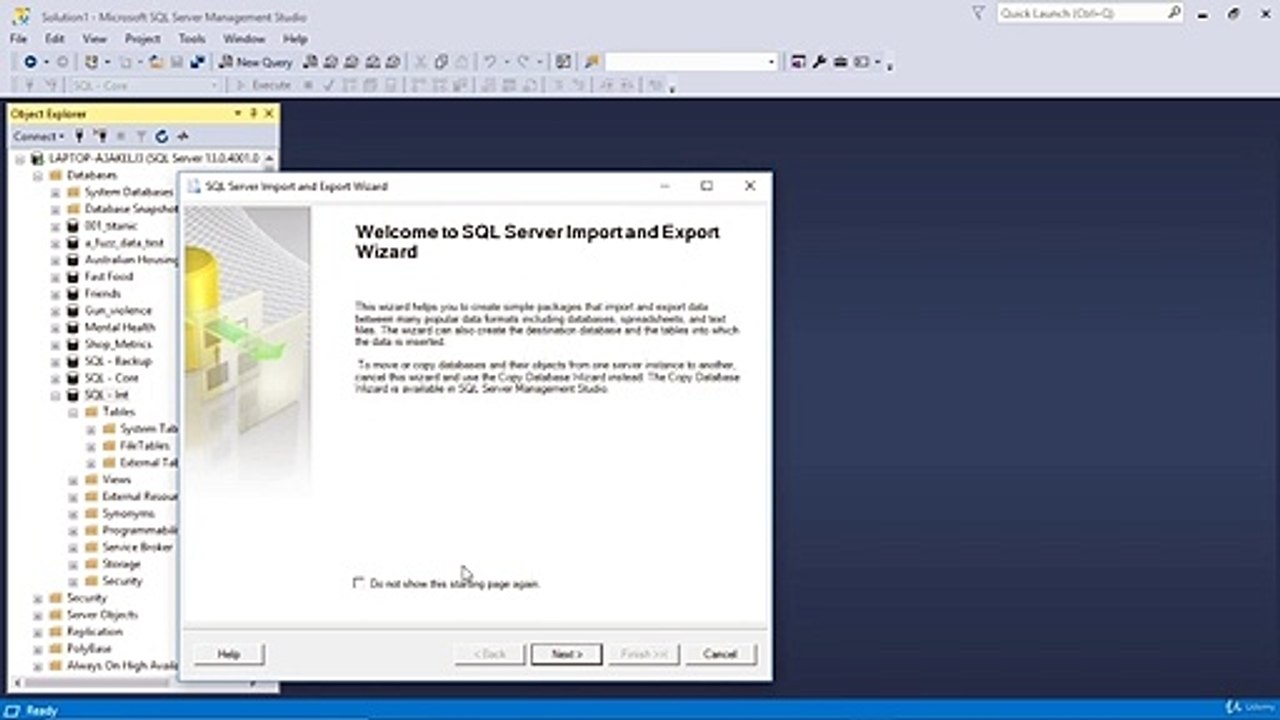The image size is (1280, 720).
Task: Open the Window menu
Action: (x=244, y=39)
